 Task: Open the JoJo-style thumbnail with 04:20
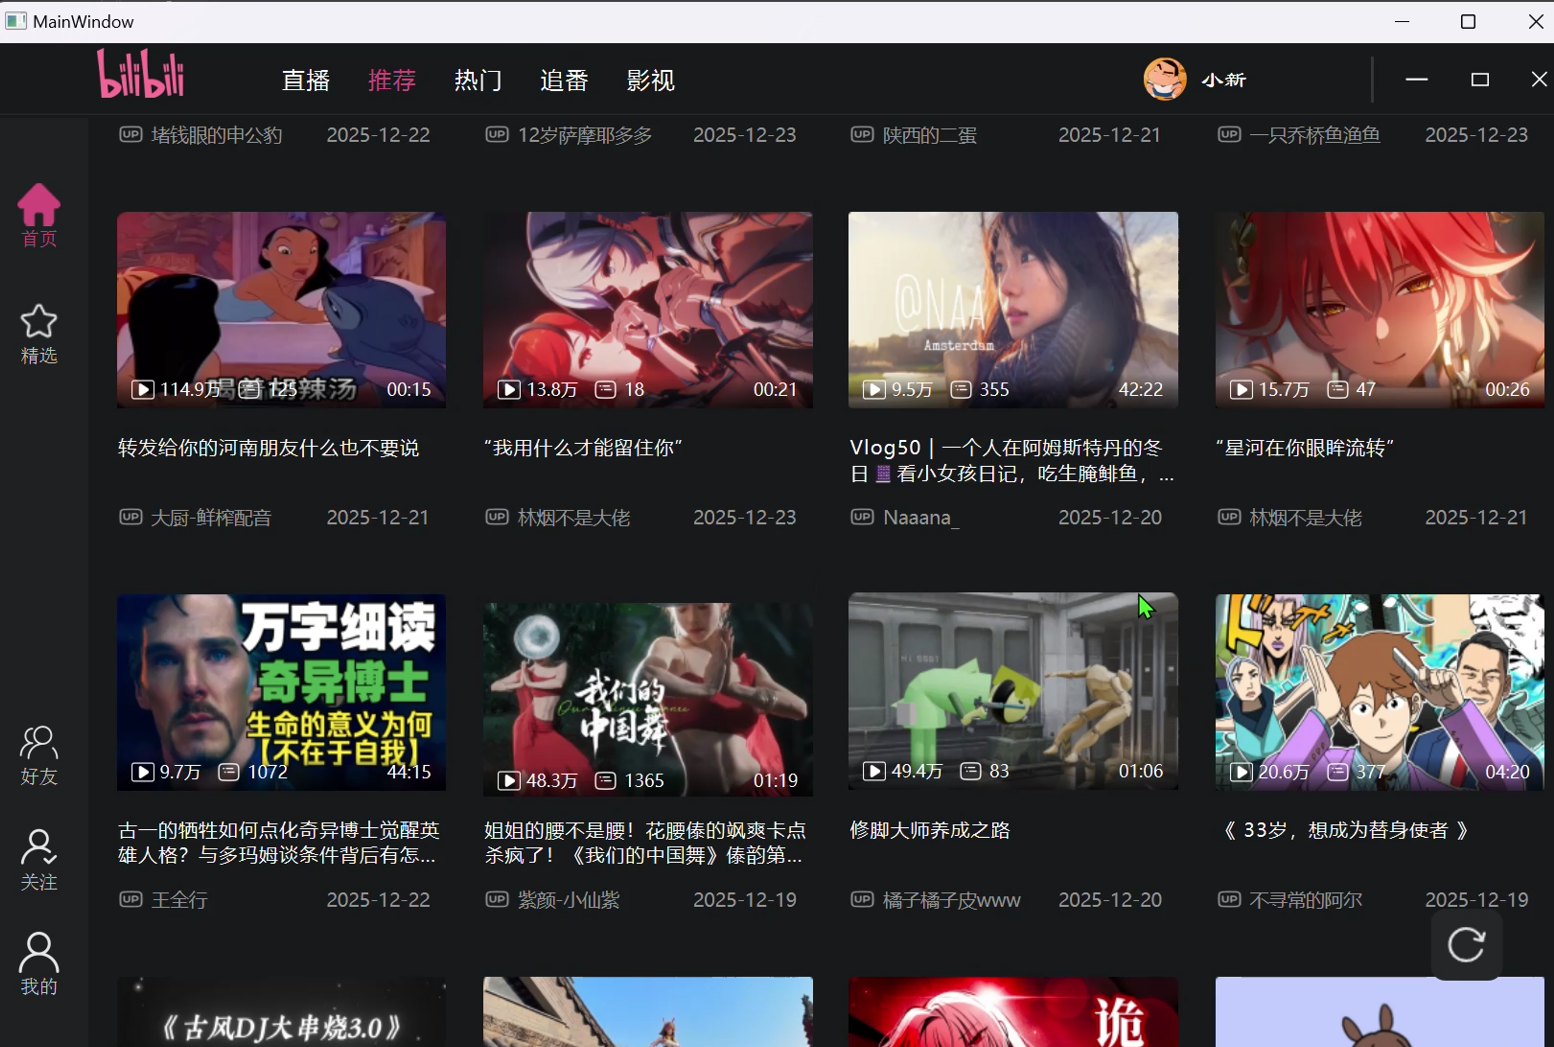(x=1380, y=692)
